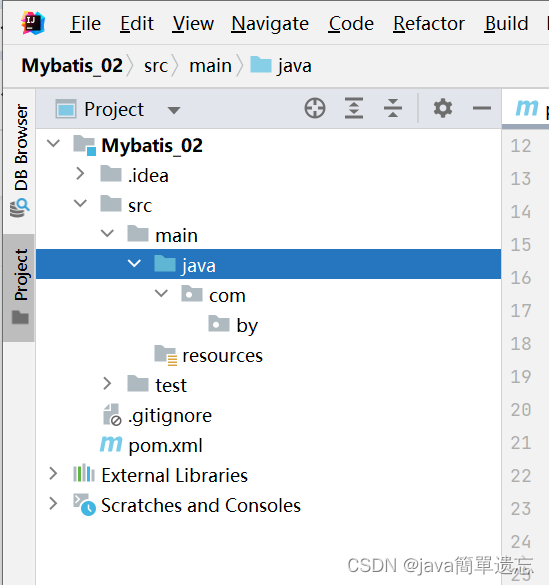Select the by package

[247, 326]
